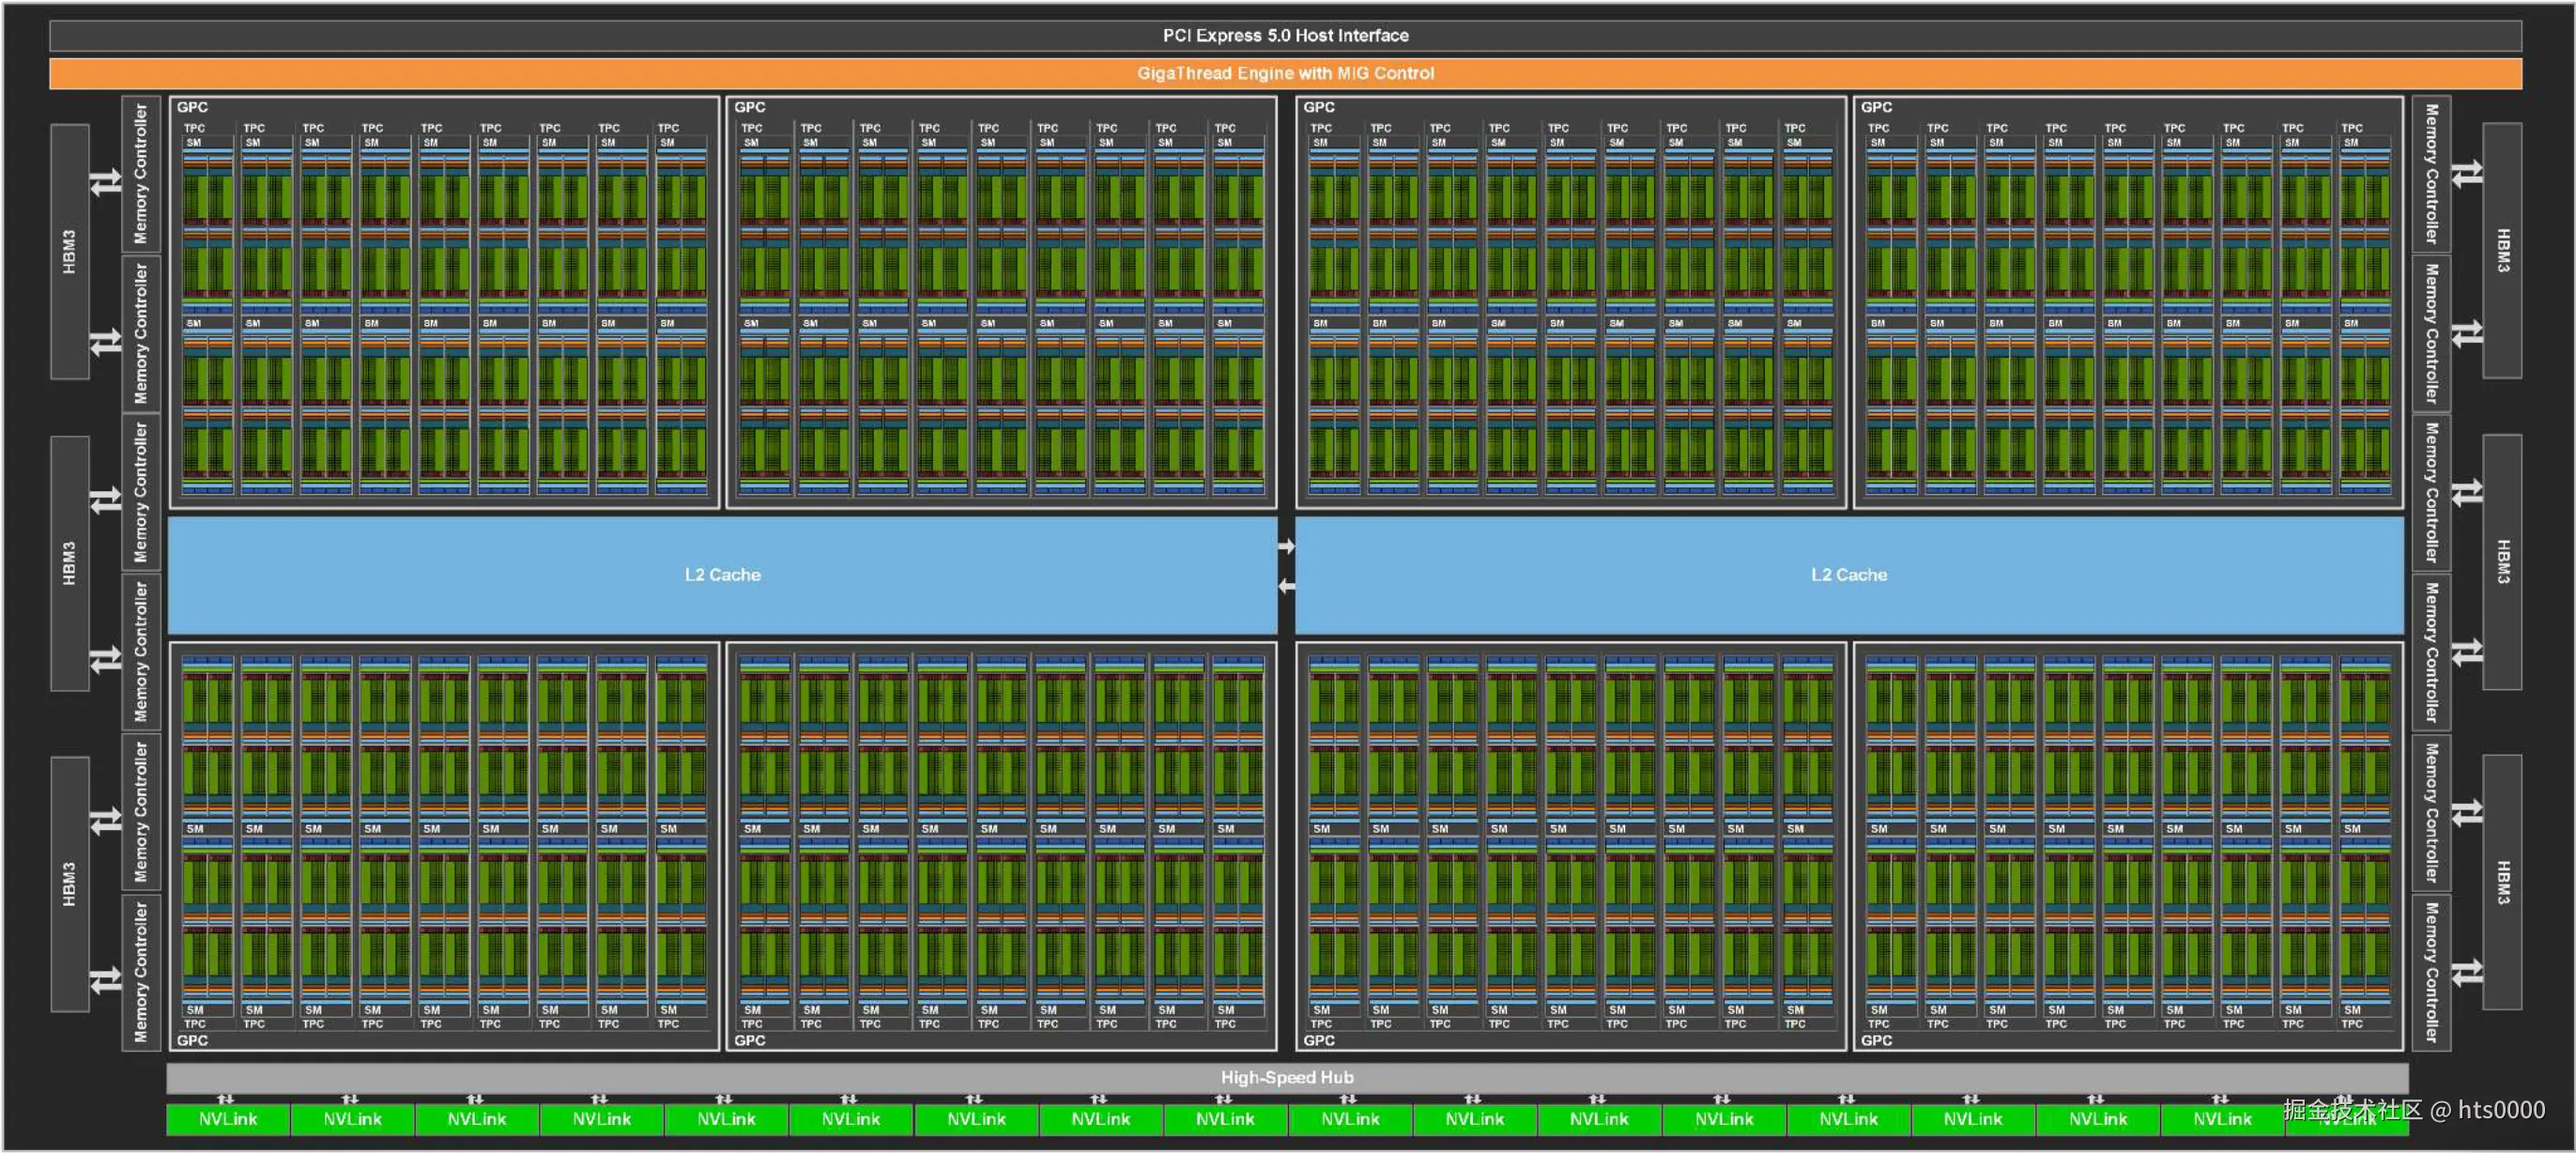Screen dimensions: 2576x1153
Task: Click the leftmost green NVLink block
Action: click(228, 1119)
